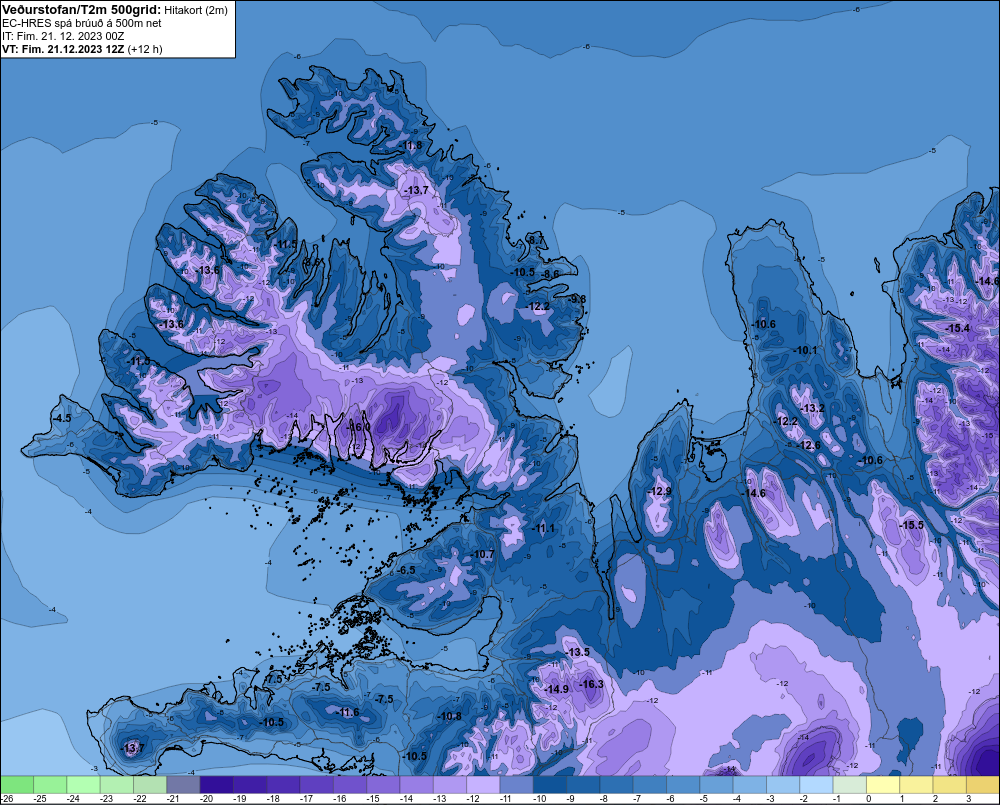
Task: Click the -16.0 temperature value
Action: pos(358,427)
